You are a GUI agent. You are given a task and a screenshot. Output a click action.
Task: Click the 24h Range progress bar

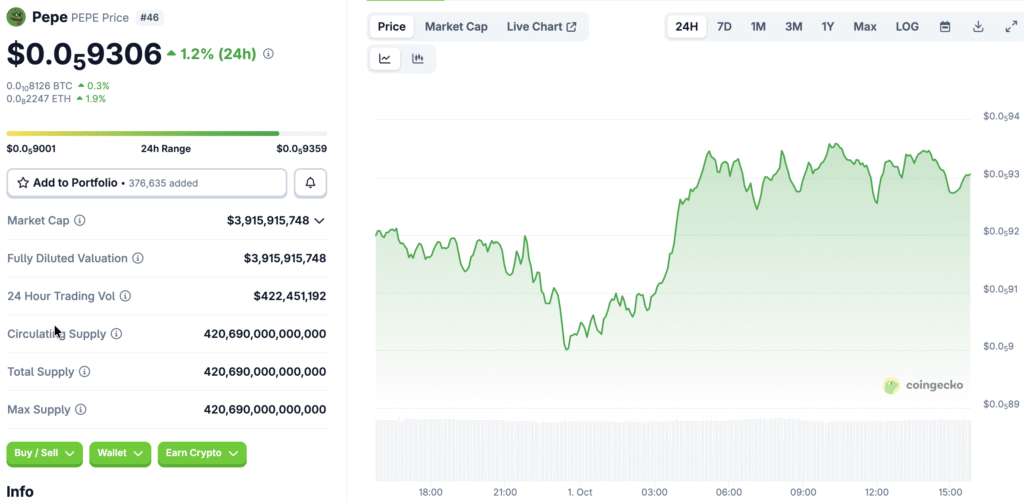pos(166,133)
